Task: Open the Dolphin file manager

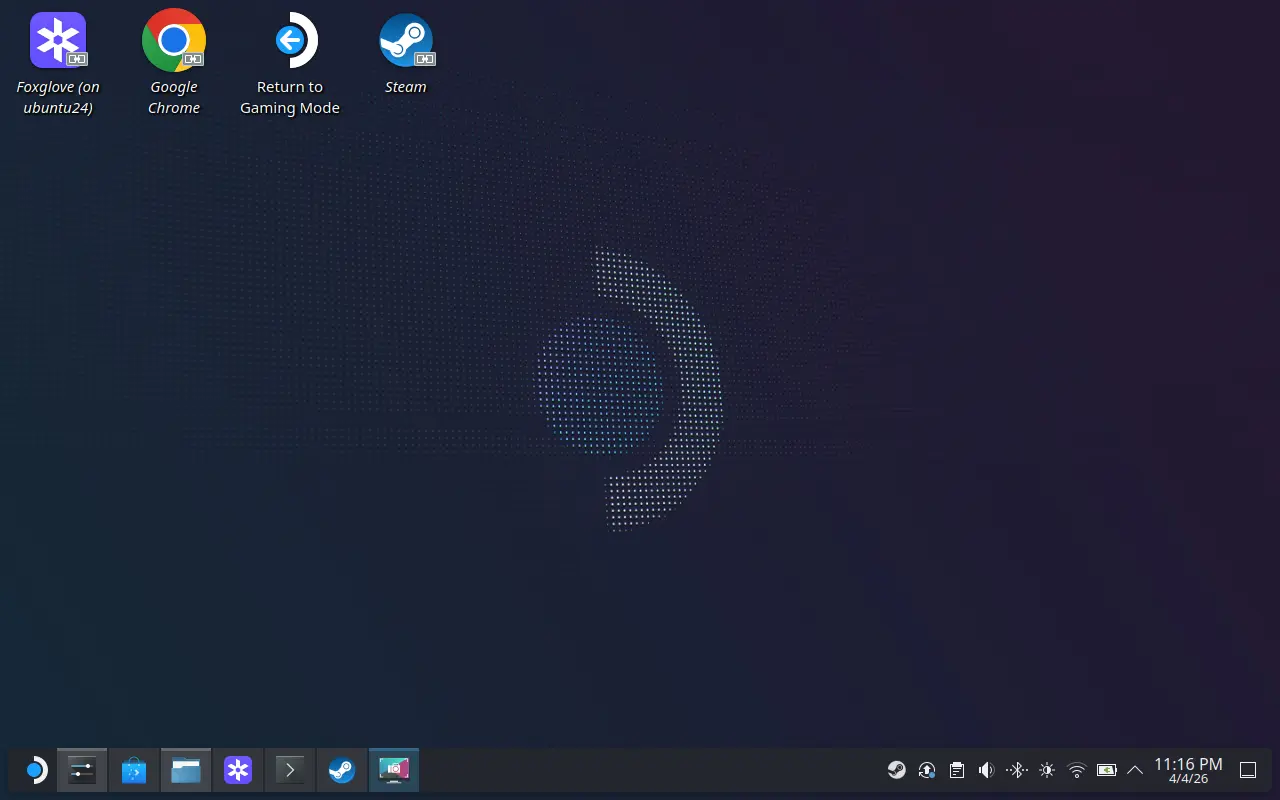Action: (x=186, y=770)
